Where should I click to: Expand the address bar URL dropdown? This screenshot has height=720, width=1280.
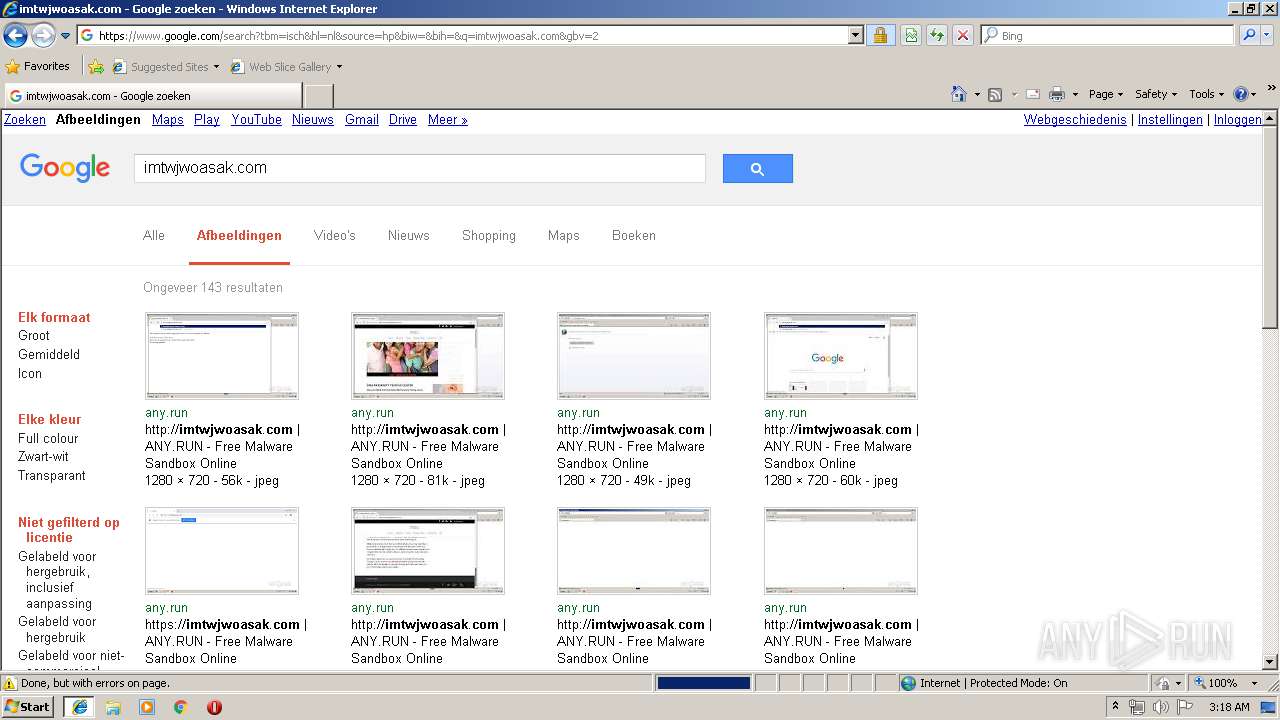855,36
